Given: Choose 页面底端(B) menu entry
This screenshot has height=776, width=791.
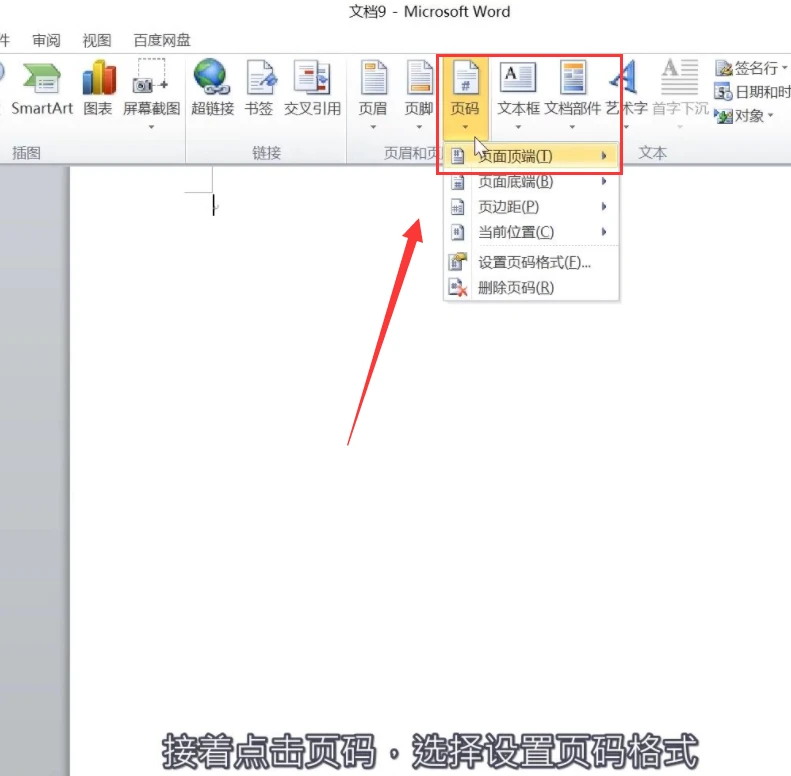Looking at the screenshot, I should coord(531,182).
